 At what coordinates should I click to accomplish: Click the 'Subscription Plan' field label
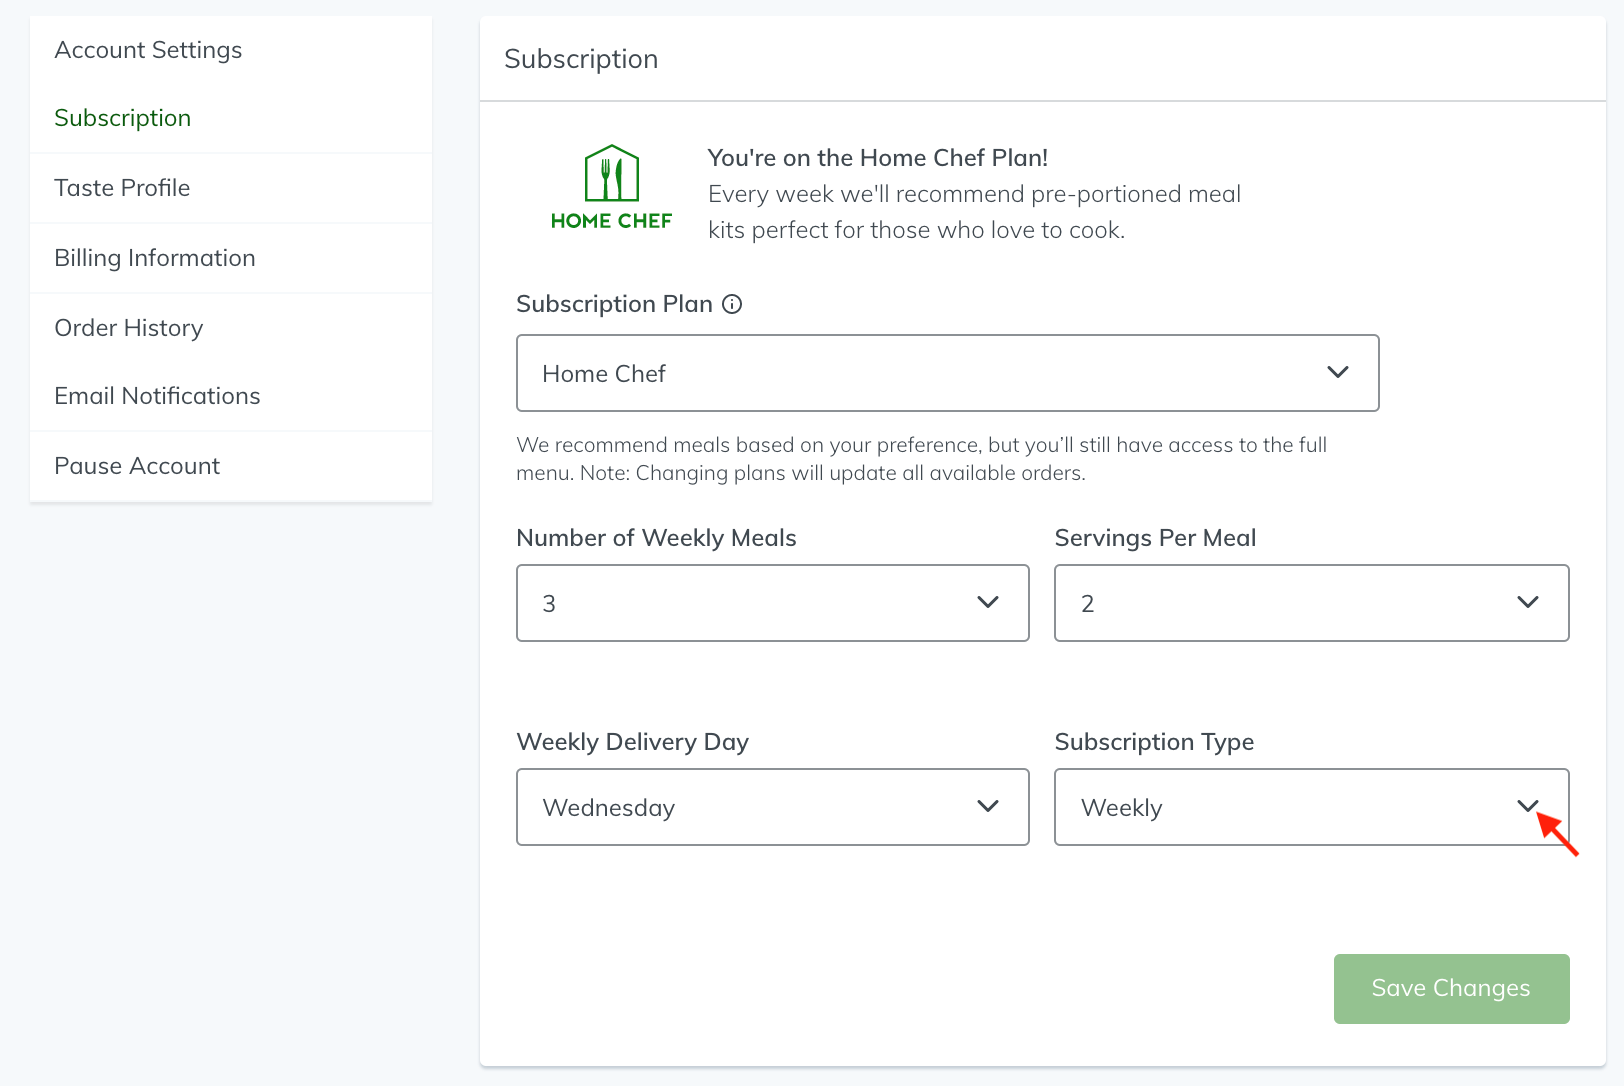click(614, 304)
